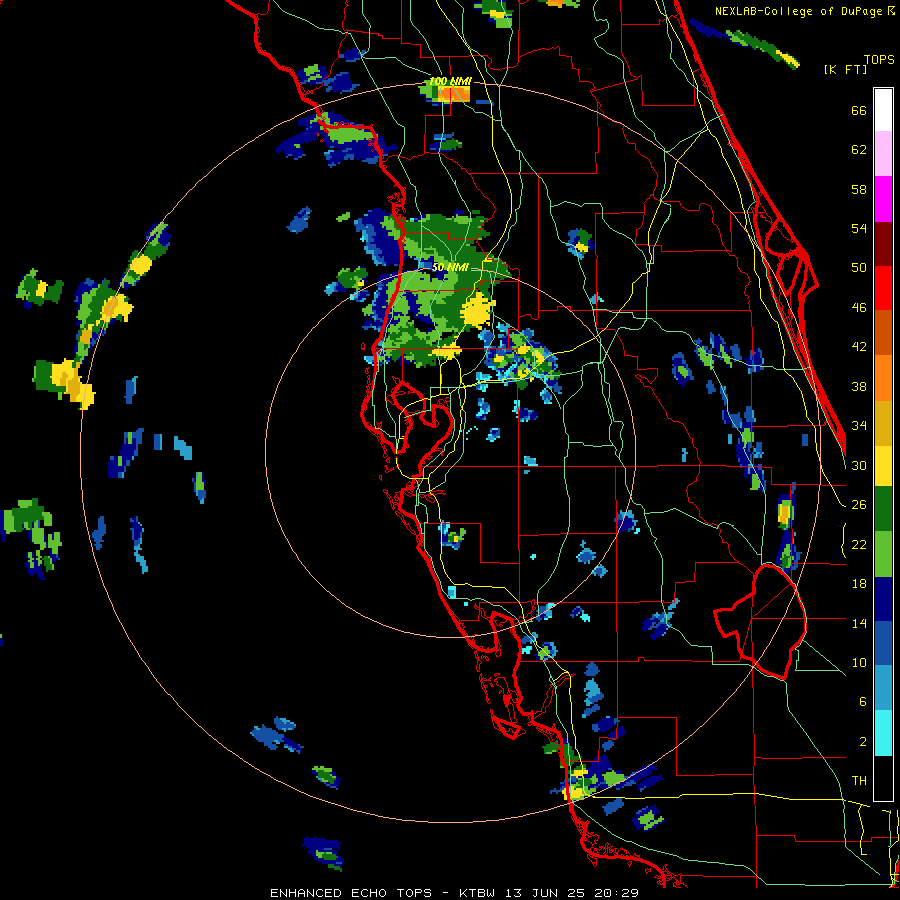Viewport: 900px width, 900px height.
Task: Click the "62" legend value
Action: click(859, 150)
